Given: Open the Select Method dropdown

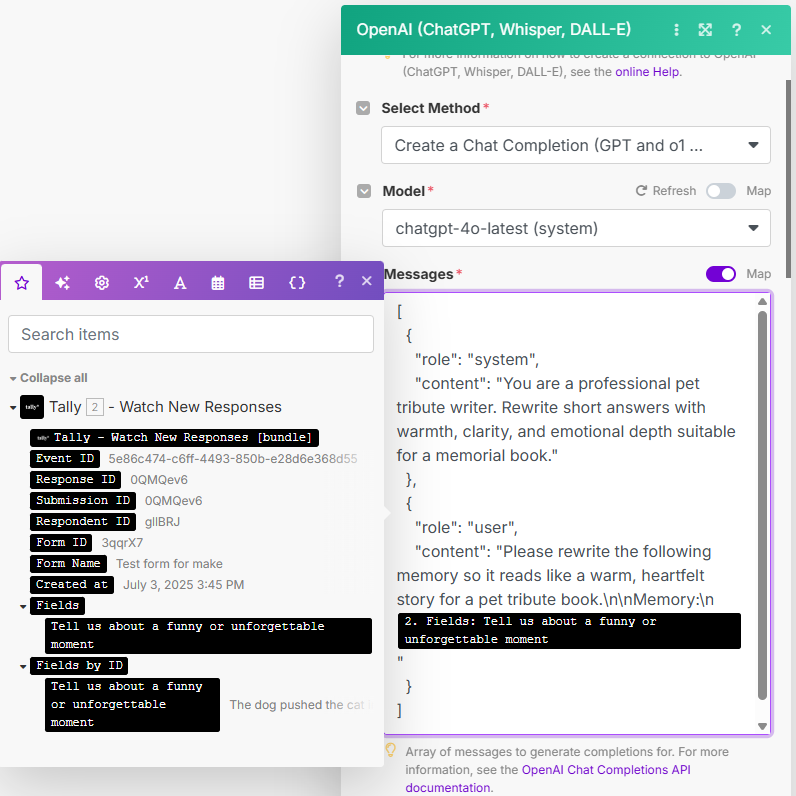Looking at the screenshot, I should click(576, 145).
